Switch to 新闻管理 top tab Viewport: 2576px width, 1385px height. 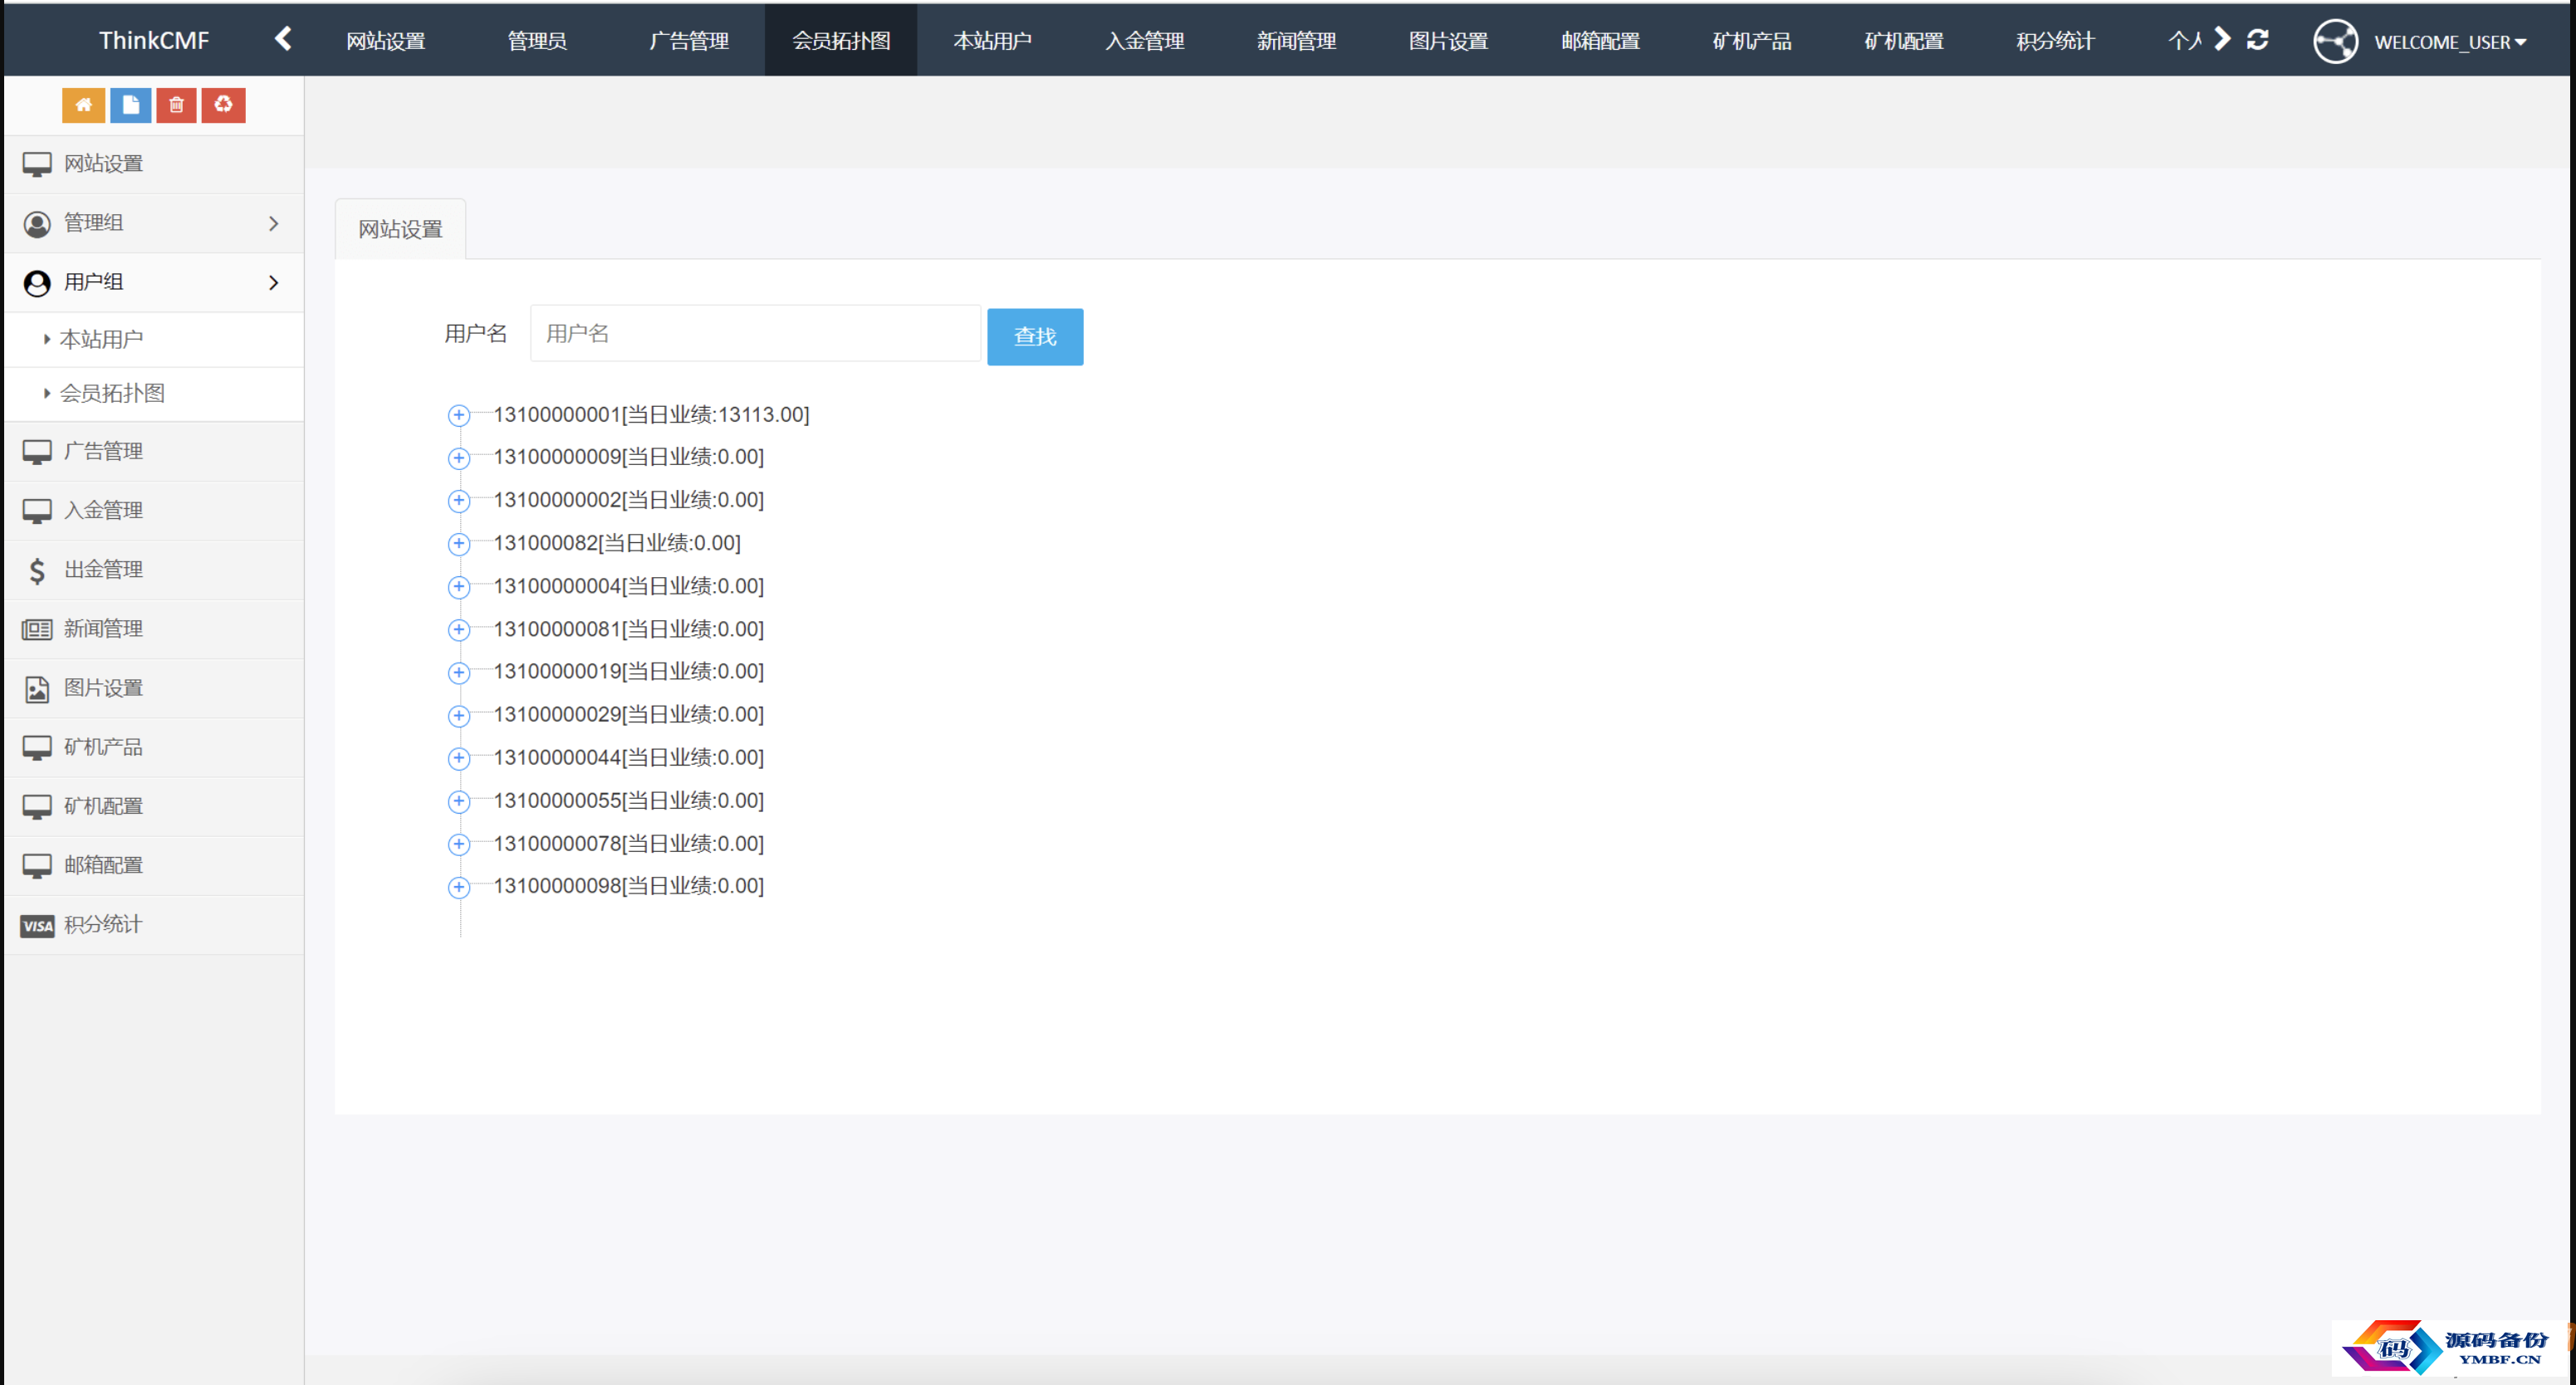click(x=1297, y=40)
